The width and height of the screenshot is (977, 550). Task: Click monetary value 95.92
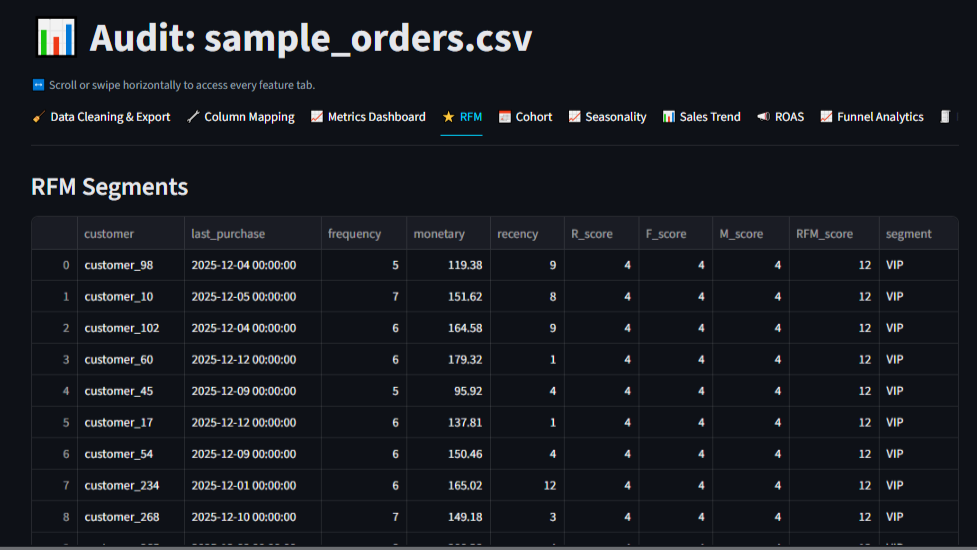[449, 391]
